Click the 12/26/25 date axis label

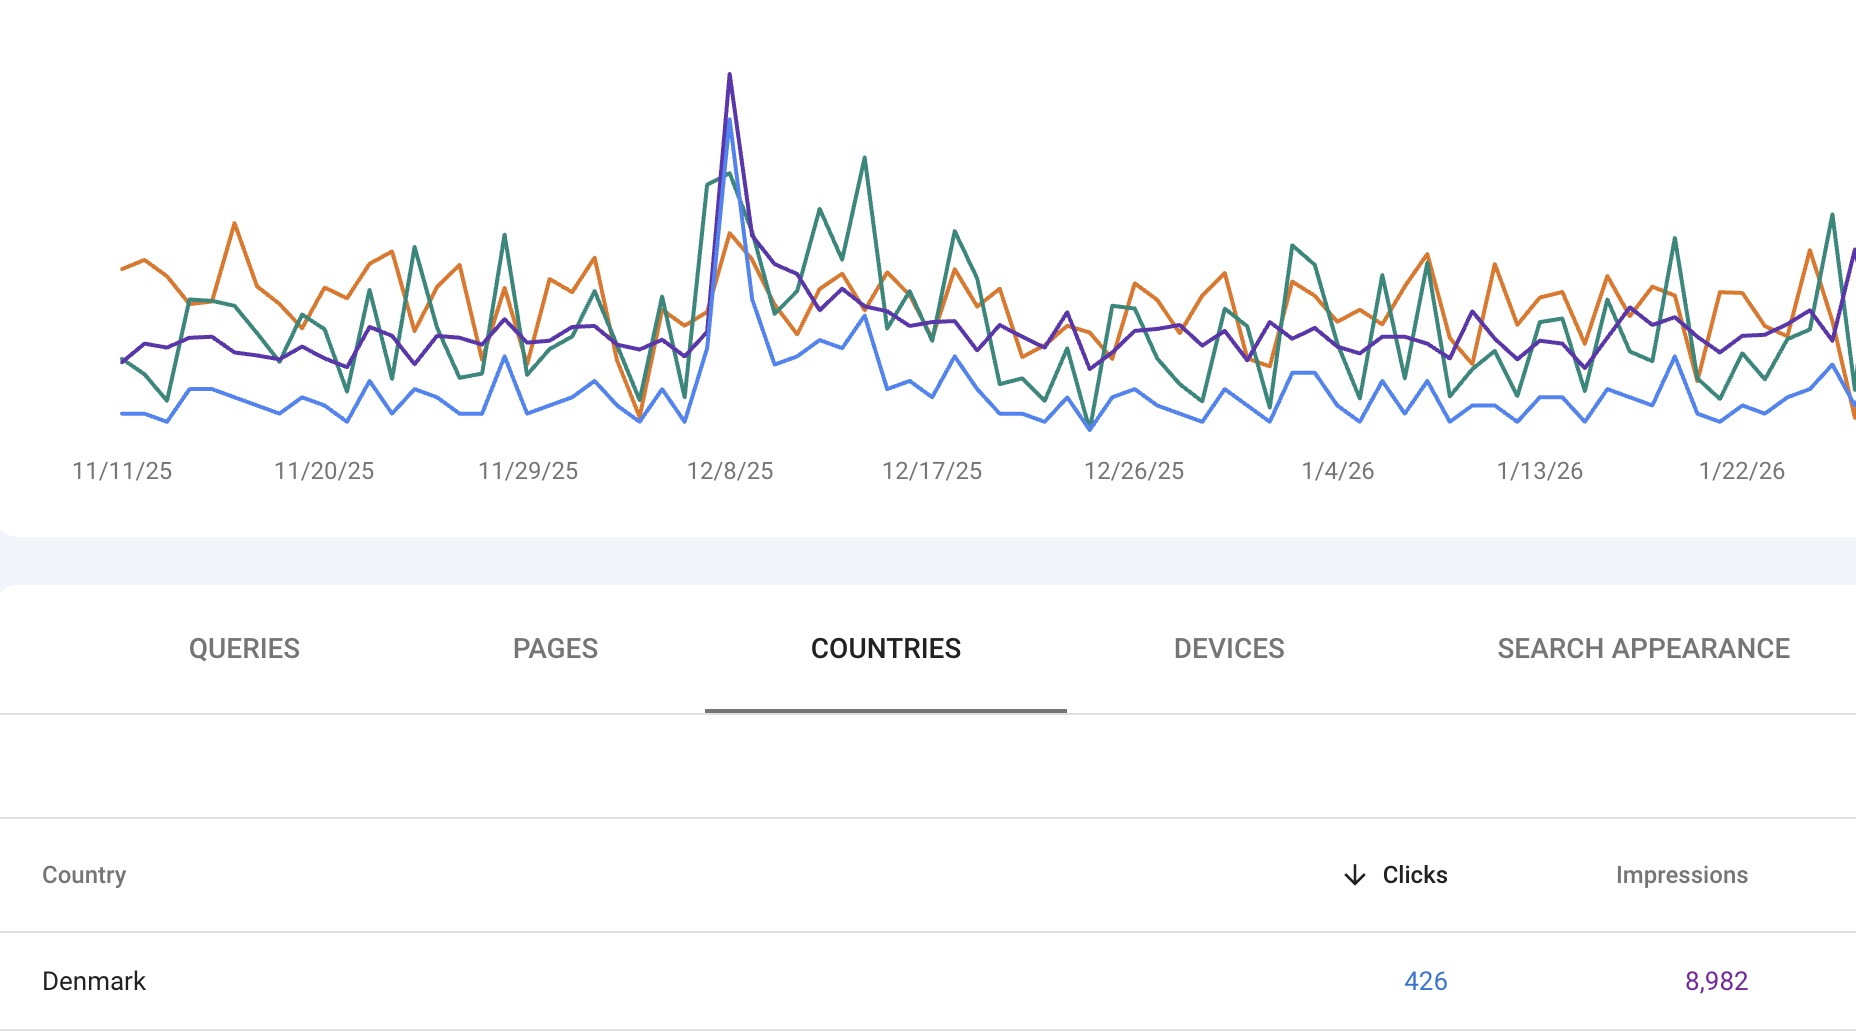click(x=1134, y=471)
